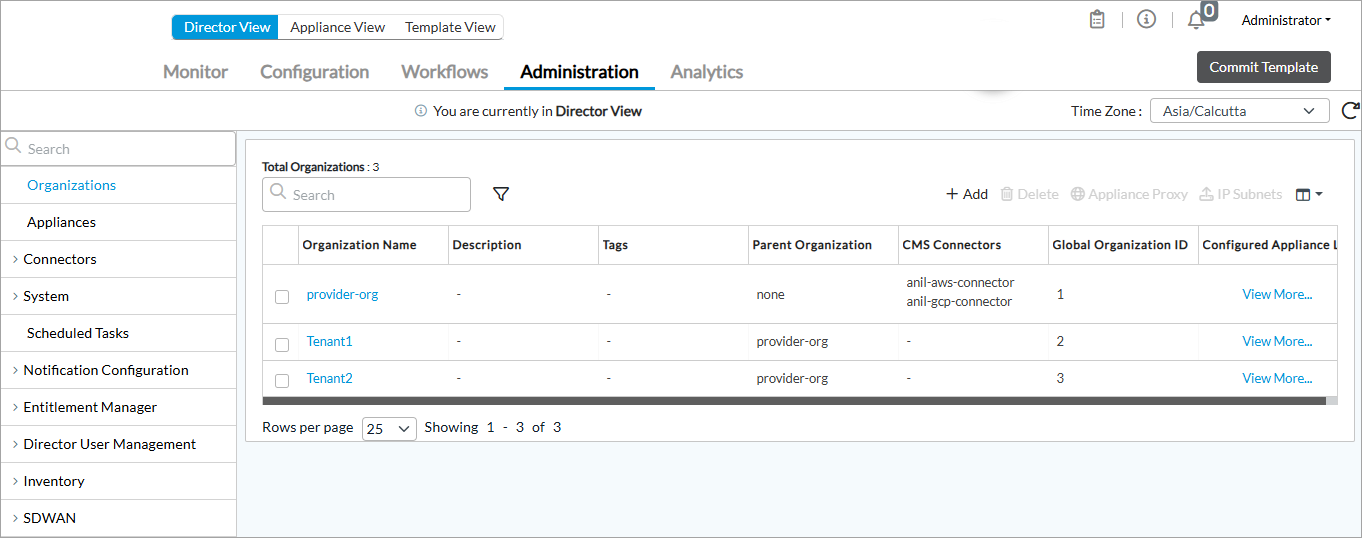This screenshot has height=538, width=1362.
Task: Switch to the Analytics tab
Action: tap(706, 72)
